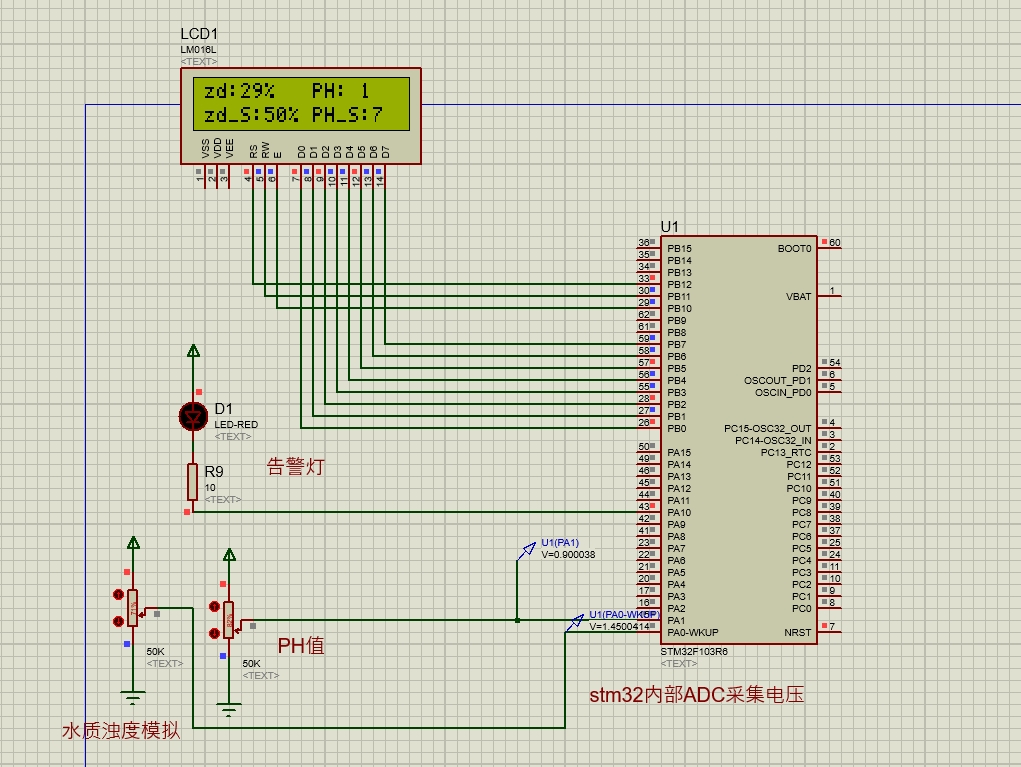Click the OSCIN_PD0 pin label
Screen dimensions: 1021x767
click(783, 393)
